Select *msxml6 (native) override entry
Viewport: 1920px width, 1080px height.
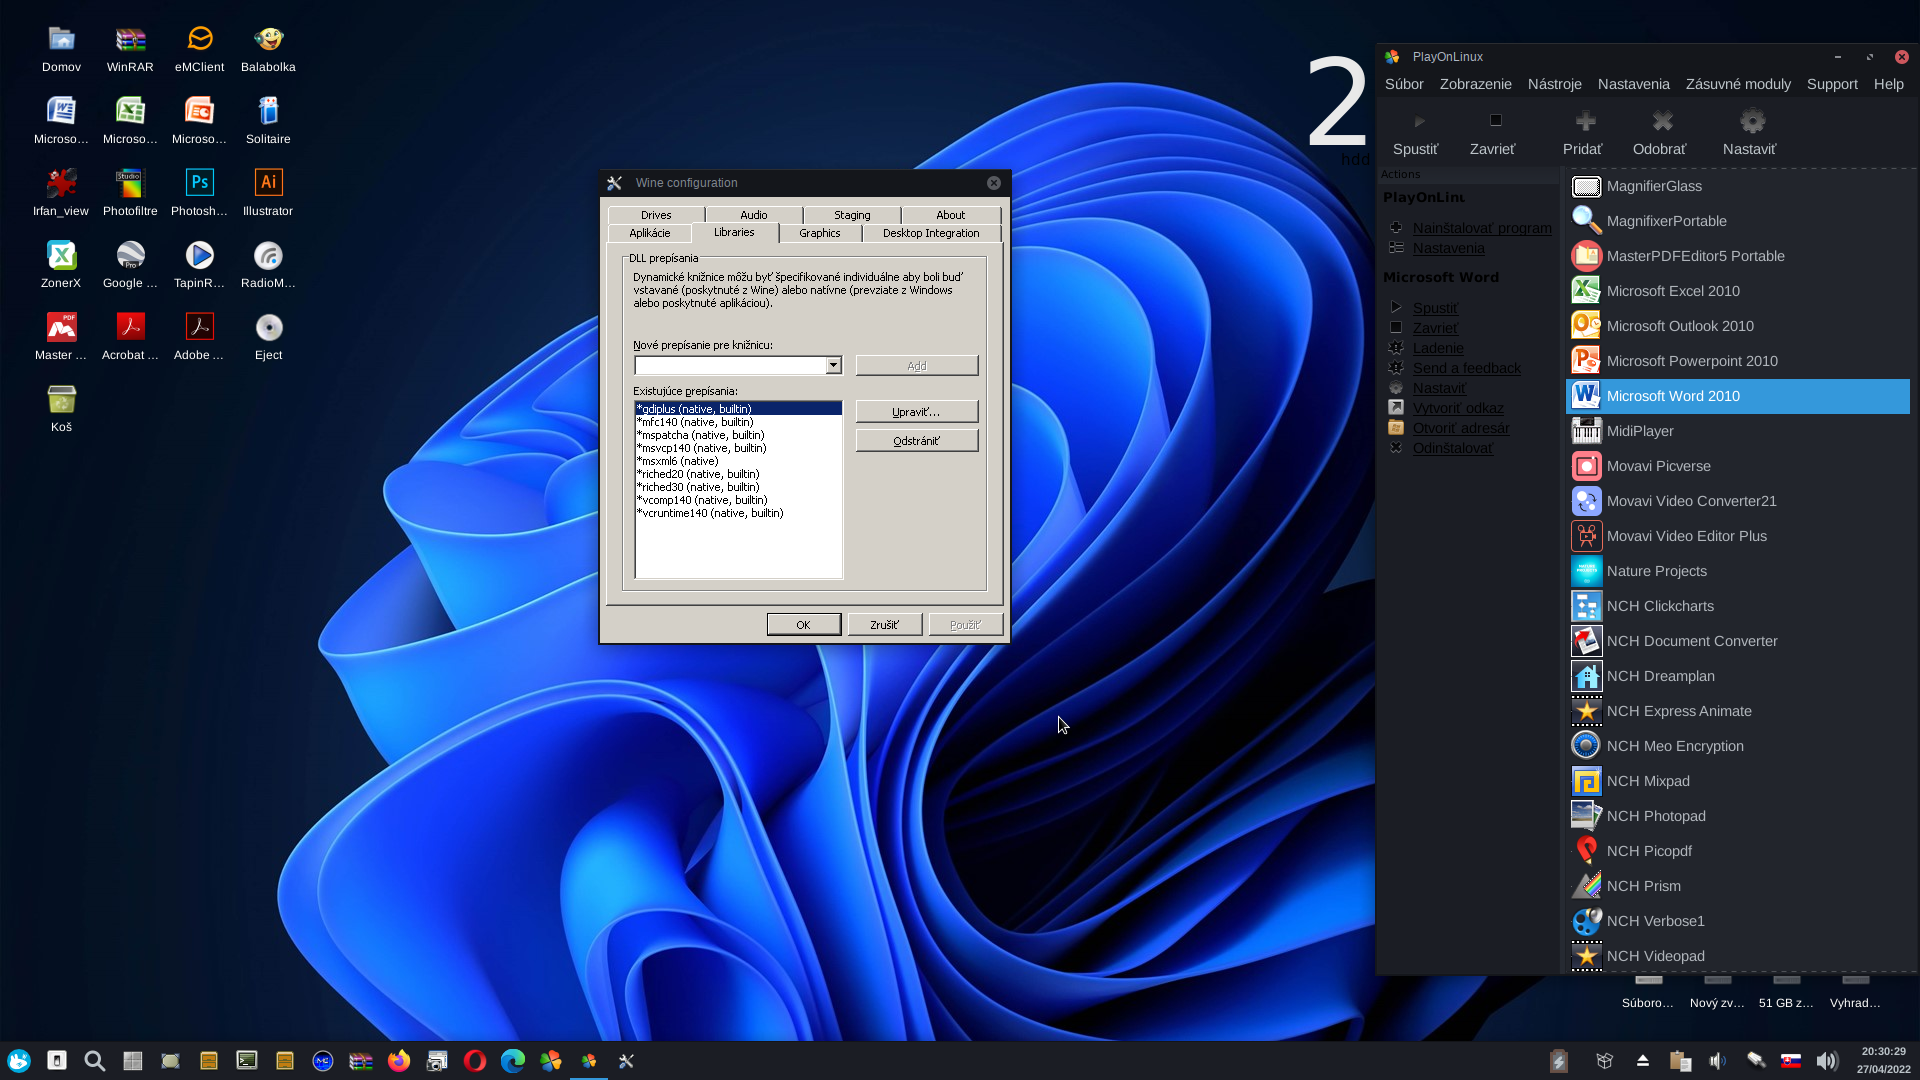coord(678,461)
